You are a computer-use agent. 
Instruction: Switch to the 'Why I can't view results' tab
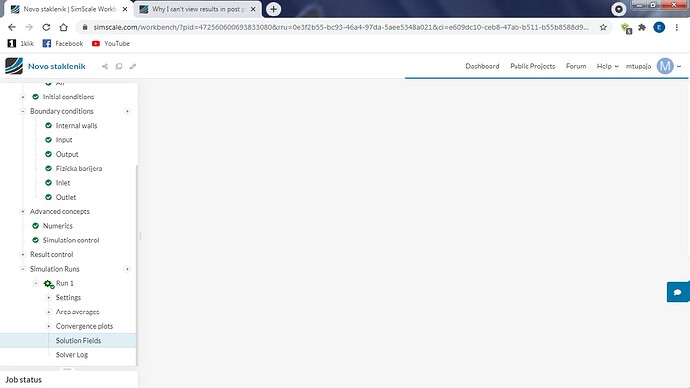[197, 9]
